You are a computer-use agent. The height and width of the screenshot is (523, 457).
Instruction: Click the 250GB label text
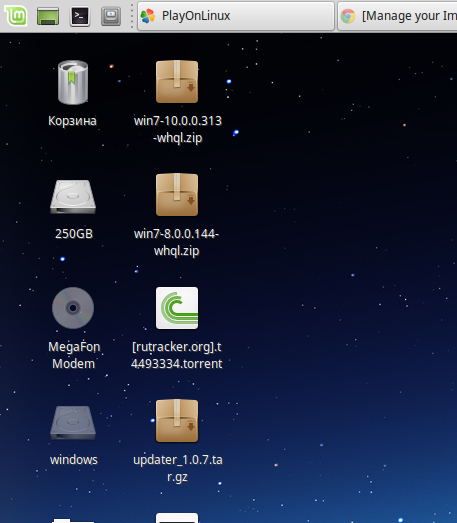(x=74, y=234)
